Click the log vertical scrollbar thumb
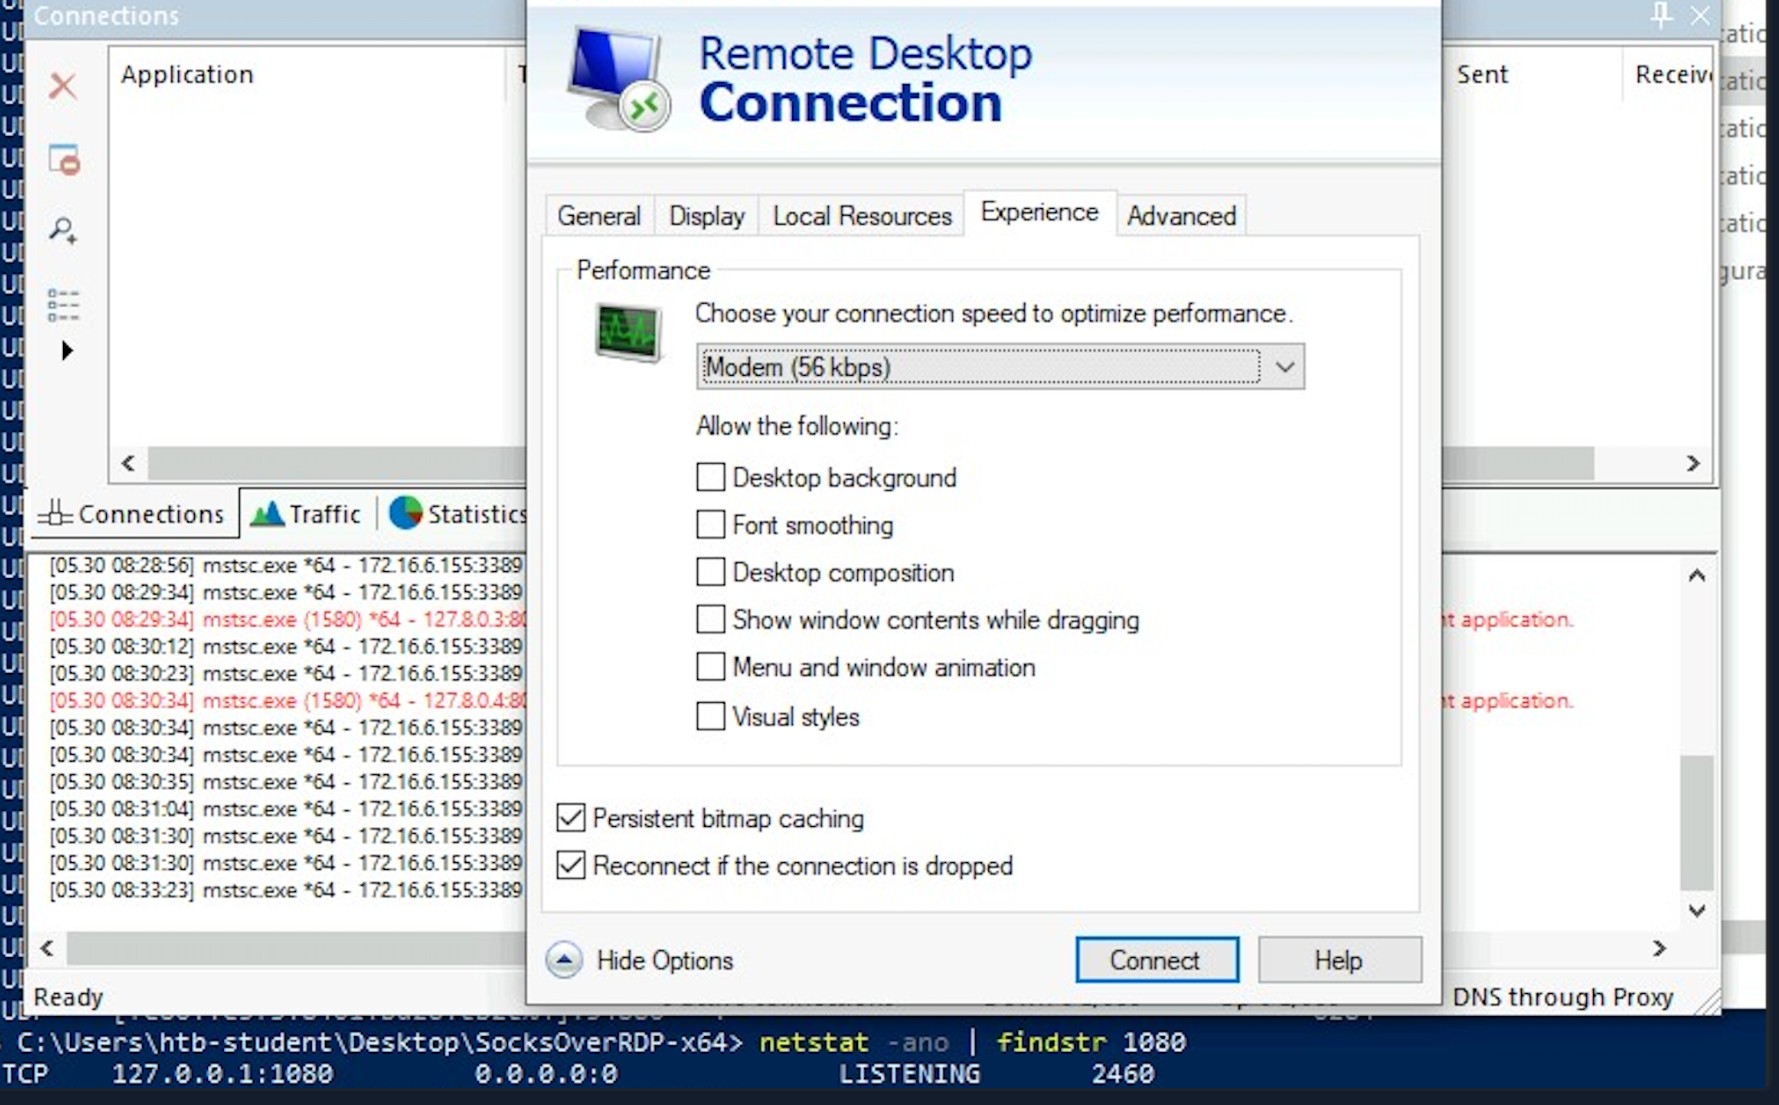The height and width of the screenshot is (1105, 1779). [x=1696, y=822]
